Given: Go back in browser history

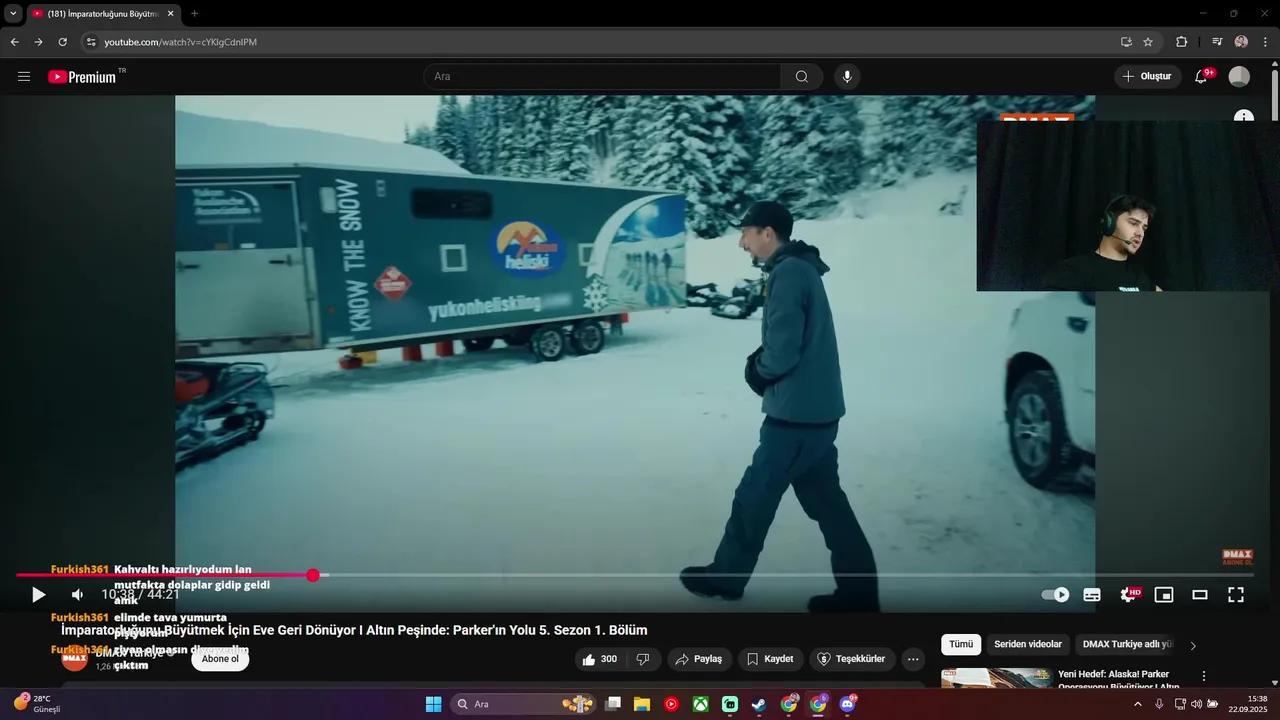Looking at the screenshot, I should point(14,42).
